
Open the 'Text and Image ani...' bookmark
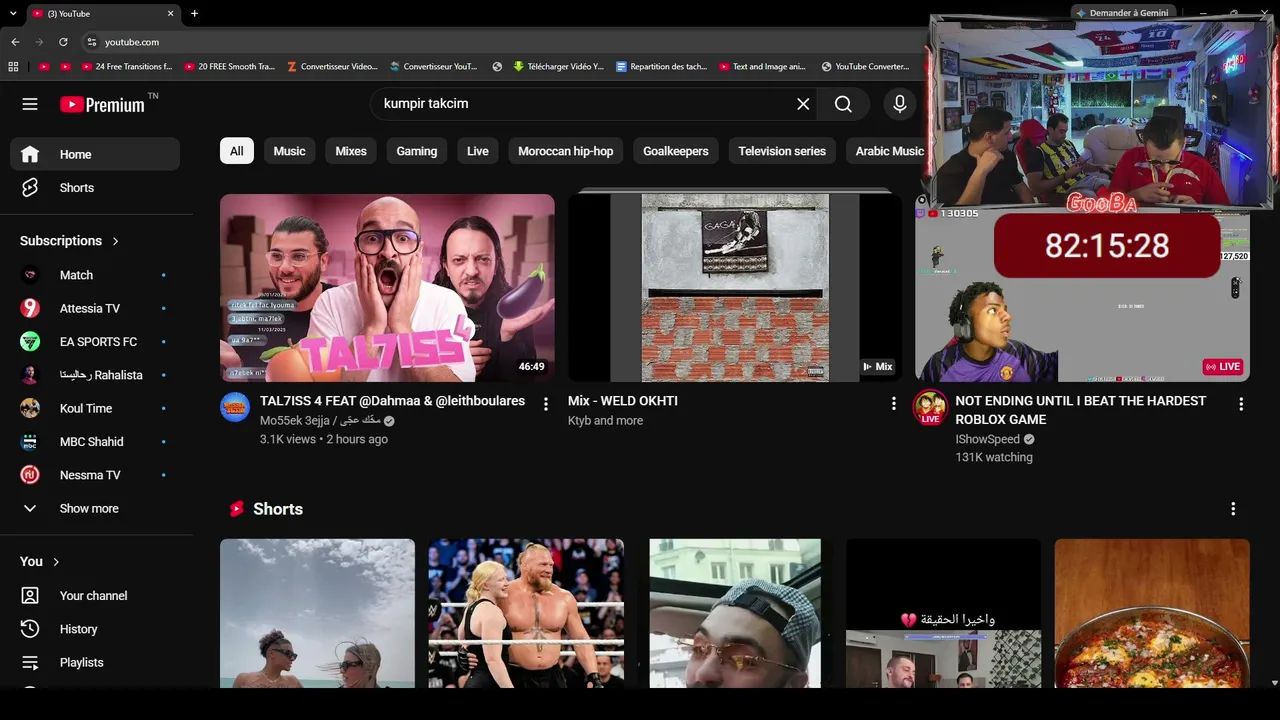pyautogui.click(x=762, y=67)
